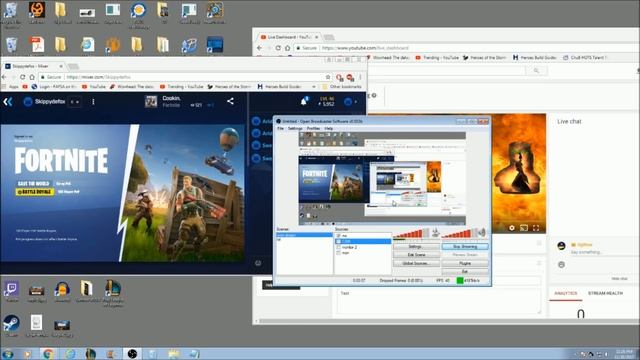Click miniplayer icon on YouTube player

(524, 228)
